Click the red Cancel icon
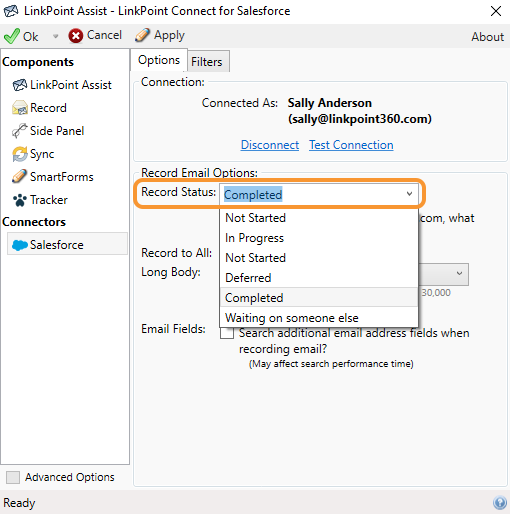 click(x=76, y=36)
